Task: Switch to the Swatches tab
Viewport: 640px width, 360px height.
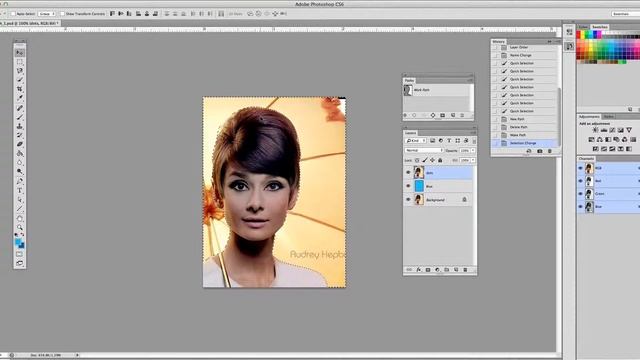Action: coord(600,27)
